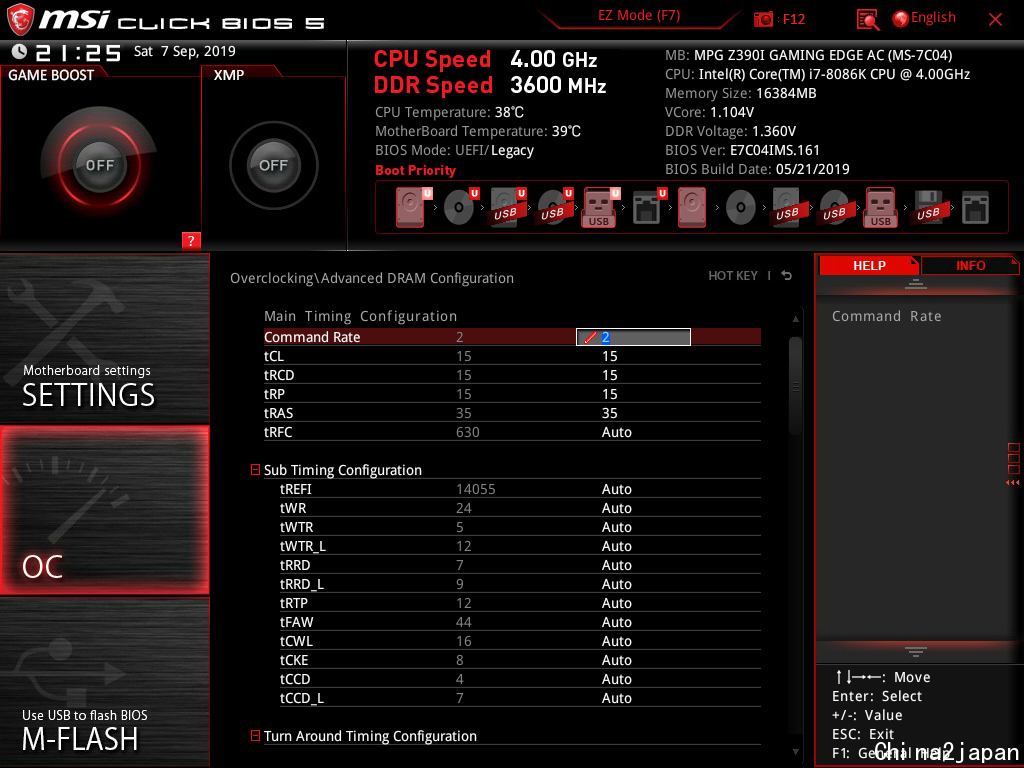Click the clock icon beside the time

click(x=20, y=52)
